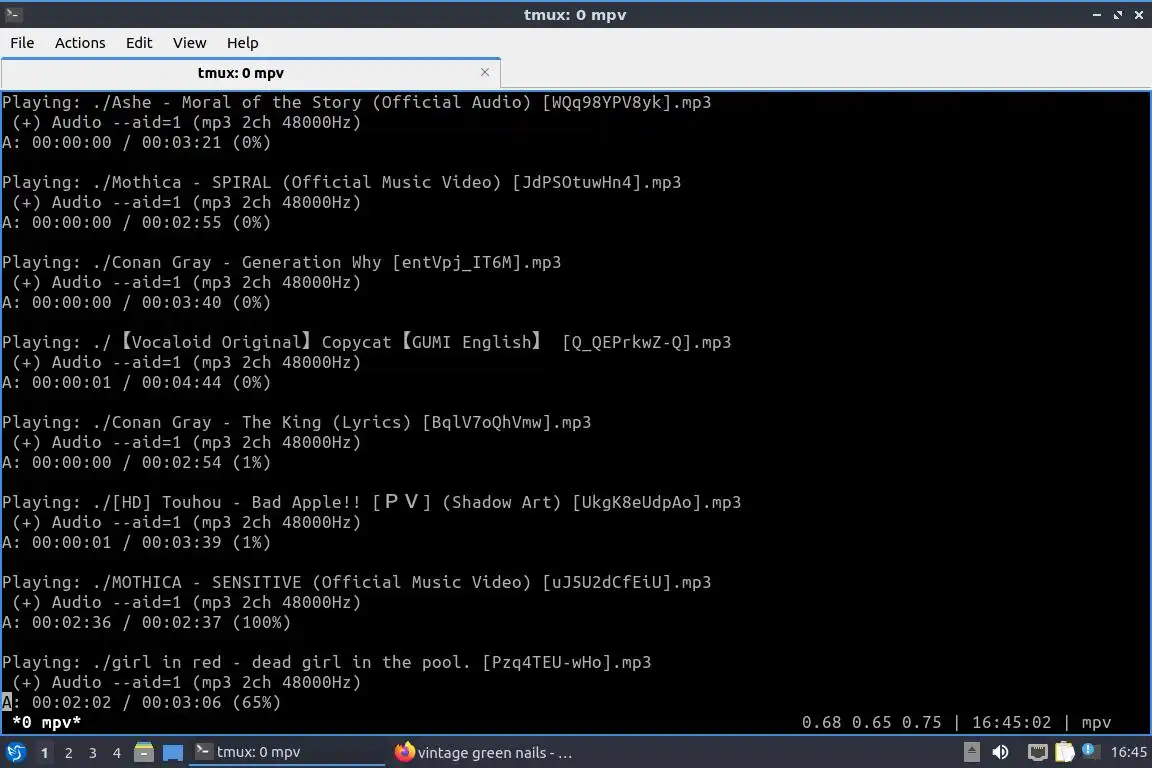This screenshot has height=768, width=1152.
Task: Click the load average '0.68 0.65 0.75'
Action: (x=871, y=723)
